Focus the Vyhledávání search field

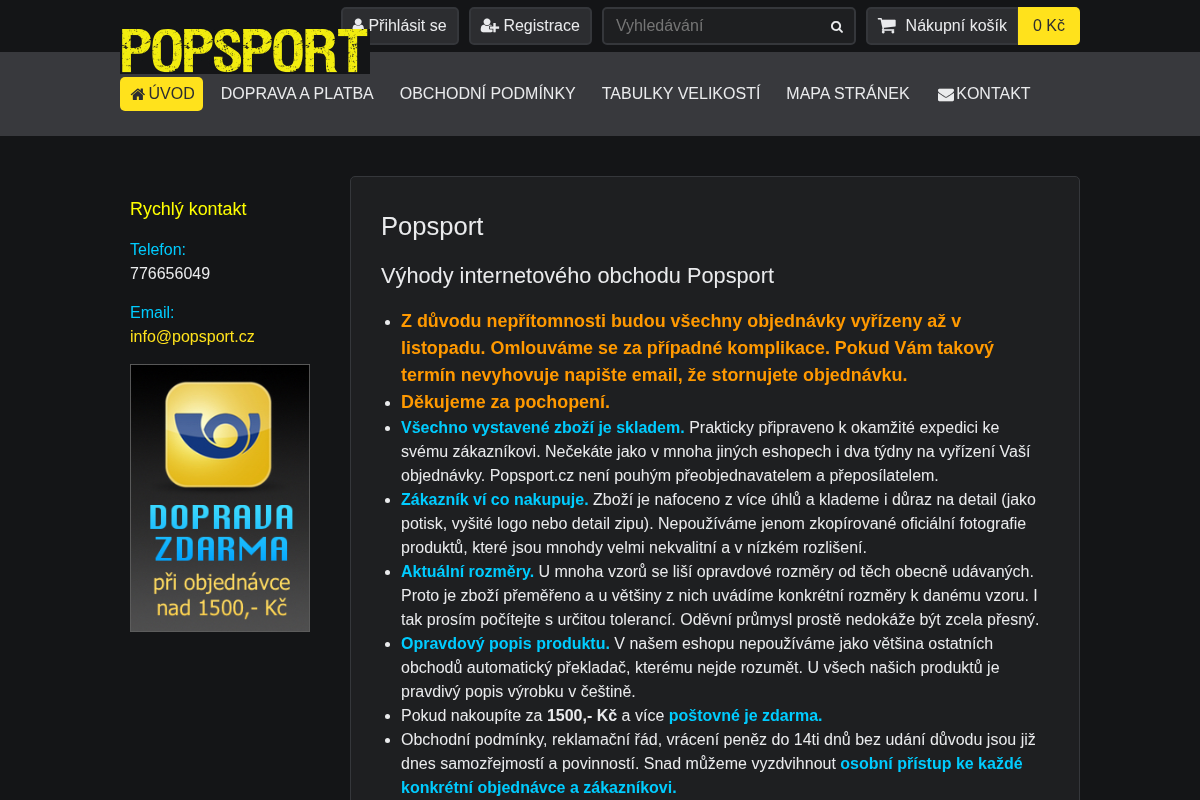click(x=729, y=26)
